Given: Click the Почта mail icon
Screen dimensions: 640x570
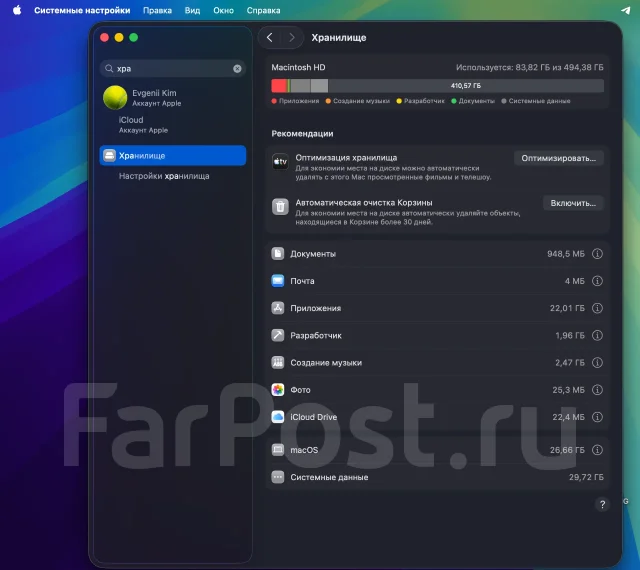Looking at the screenshot, I should click(x=278, y=281).
